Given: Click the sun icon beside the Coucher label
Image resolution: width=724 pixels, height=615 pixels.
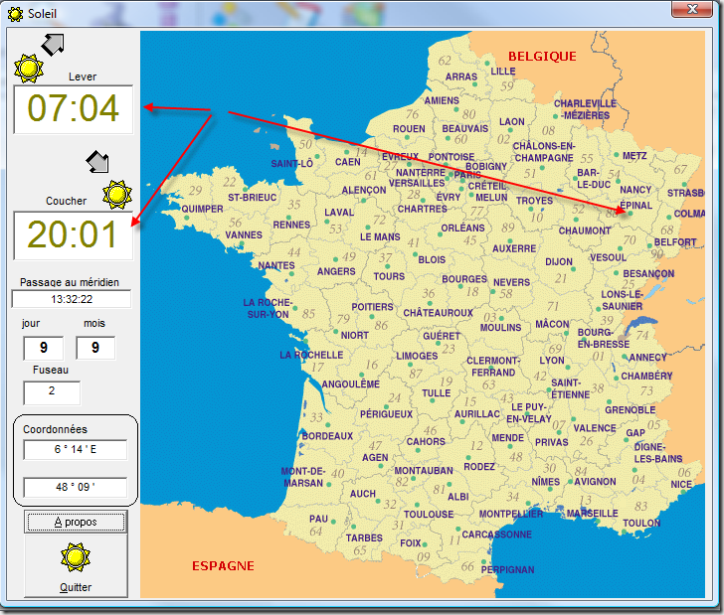Looking at the screenshot, I should pos(117,193).
